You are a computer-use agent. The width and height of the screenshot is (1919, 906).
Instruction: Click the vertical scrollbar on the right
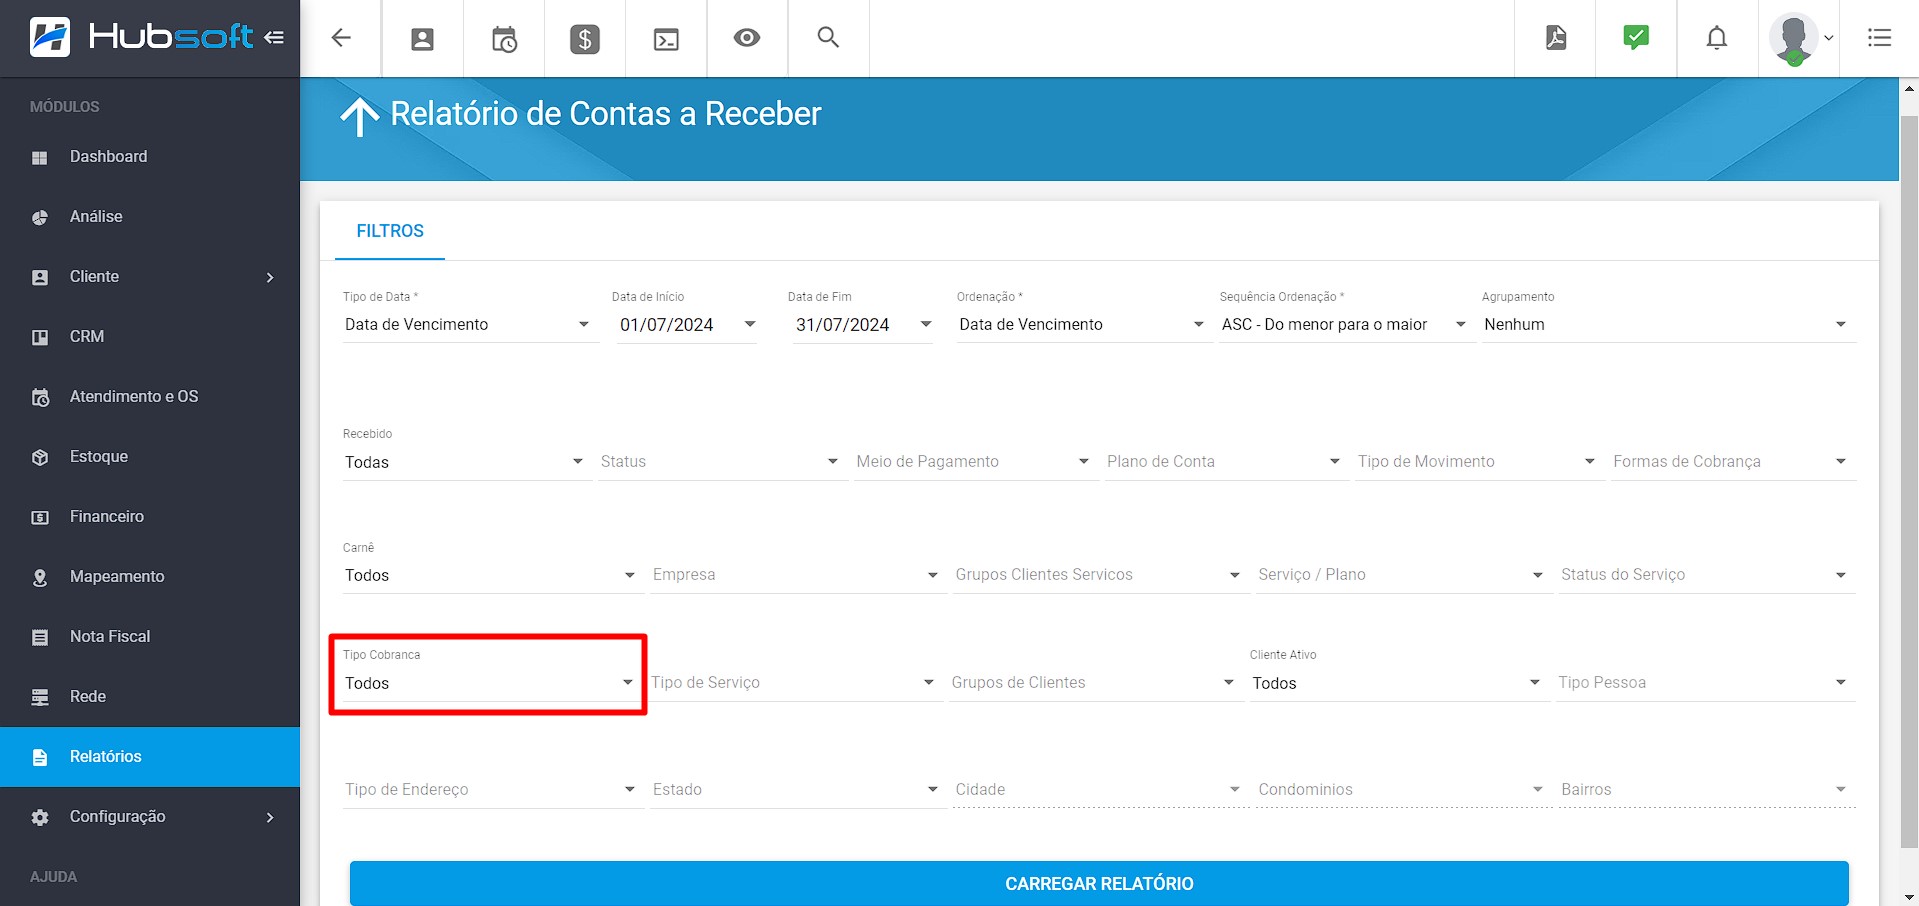point(1909,480)
